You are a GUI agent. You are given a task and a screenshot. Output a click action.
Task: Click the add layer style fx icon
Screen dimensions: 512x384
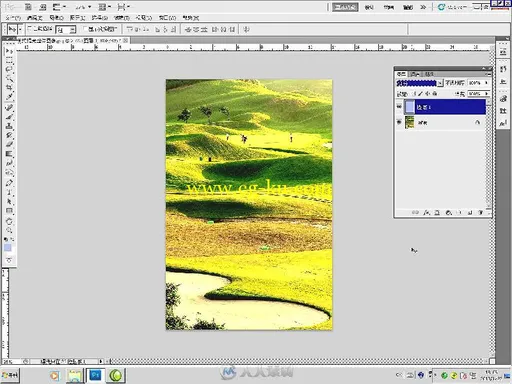coord(426,212)
